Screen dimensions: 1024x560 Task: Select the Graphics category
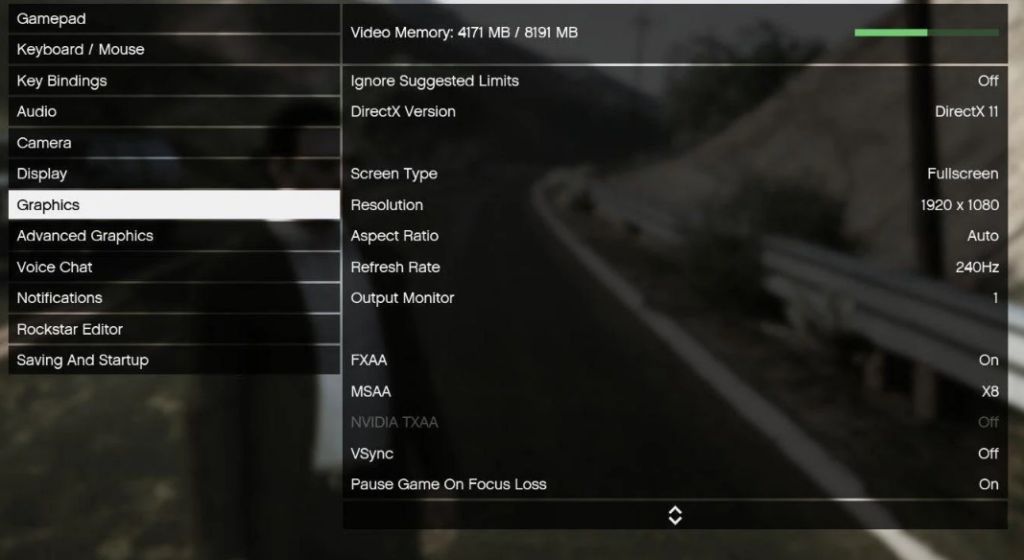coord(174,205)
